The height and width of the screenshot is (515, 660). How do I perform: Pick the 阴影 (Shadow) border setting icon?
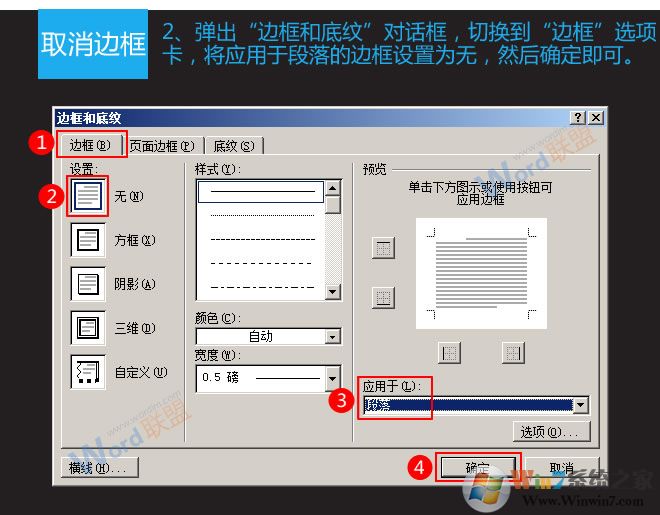[x=88, y=284]
